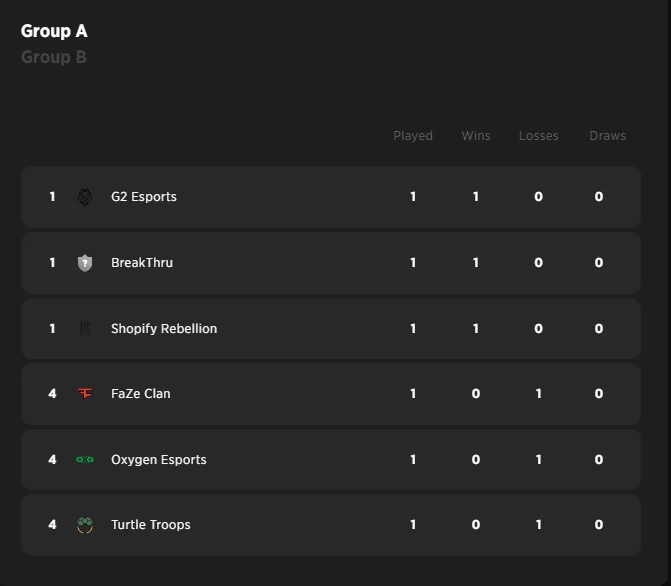This screenshot has height=586, width=671.
Task: Click G2 Esports rank number 1
Action: pos(52,196)
